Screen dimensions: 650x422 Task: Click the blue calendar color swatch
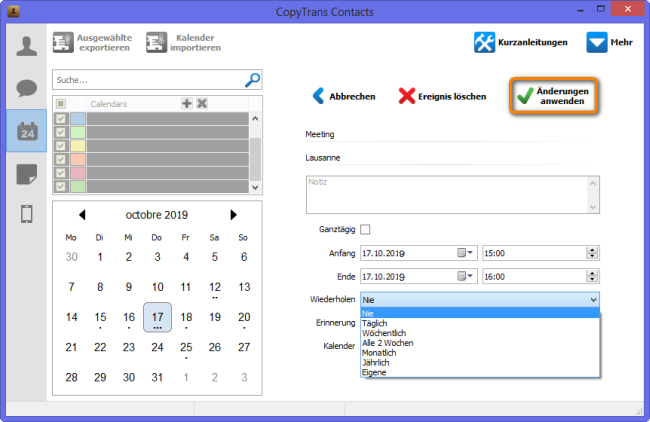[78, 119]
